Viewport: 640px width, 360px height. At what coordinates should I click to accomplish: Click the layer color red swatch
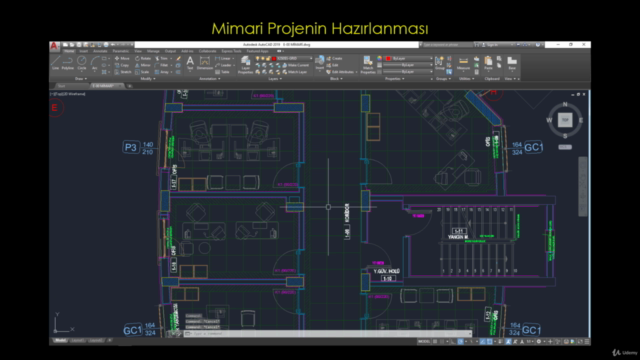click(x=274, y=58)
